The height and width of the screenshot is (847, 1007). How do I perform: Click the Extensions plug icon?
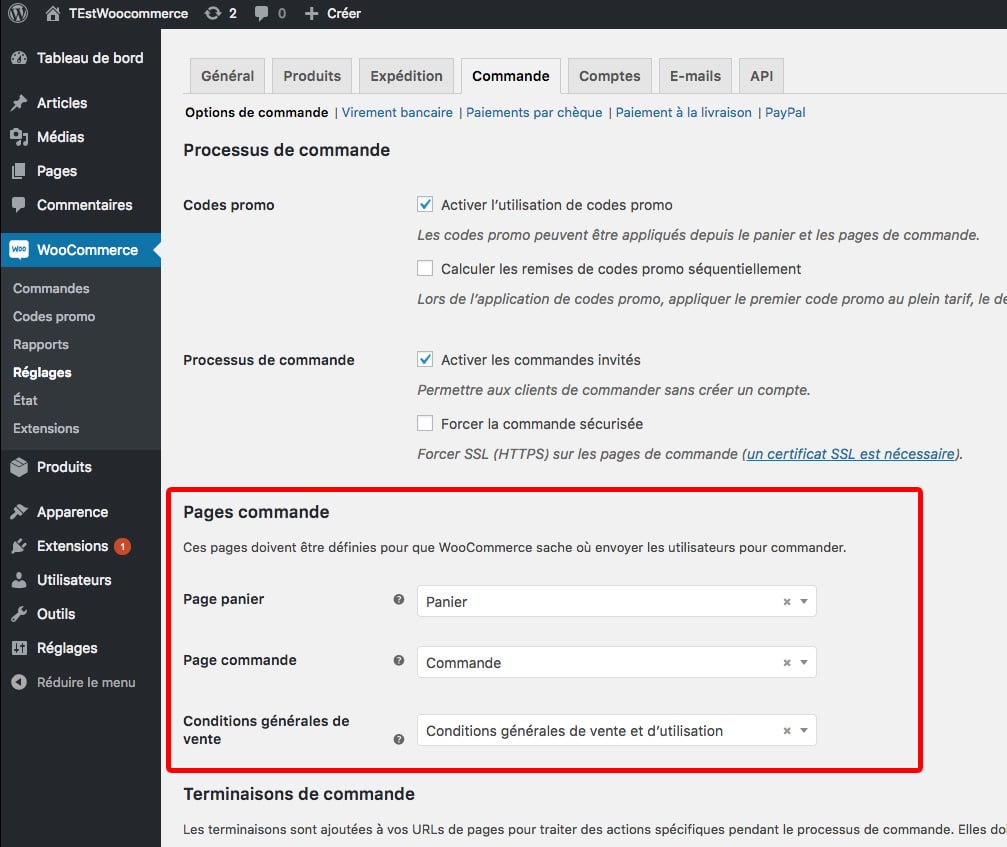point(19,546)
